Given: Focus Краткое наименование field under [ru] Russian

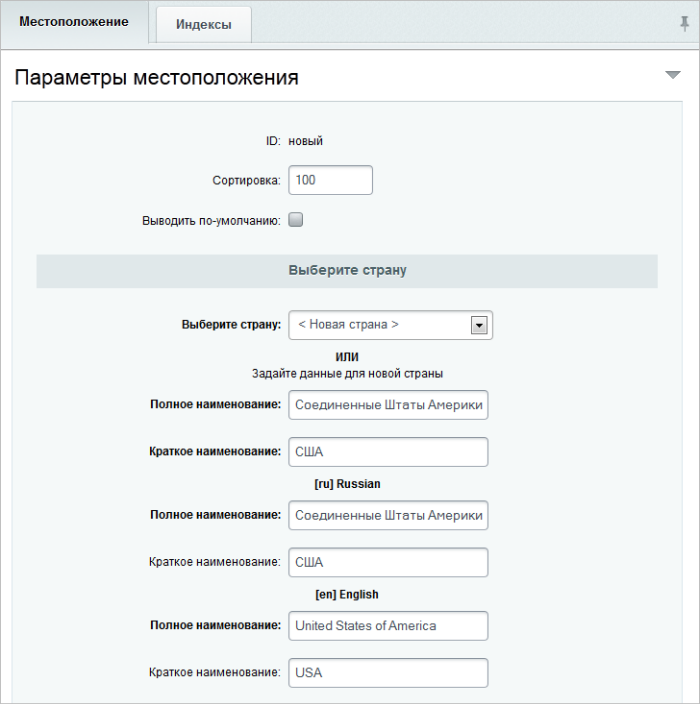Looking at the screenshot, I should (388, 563).
